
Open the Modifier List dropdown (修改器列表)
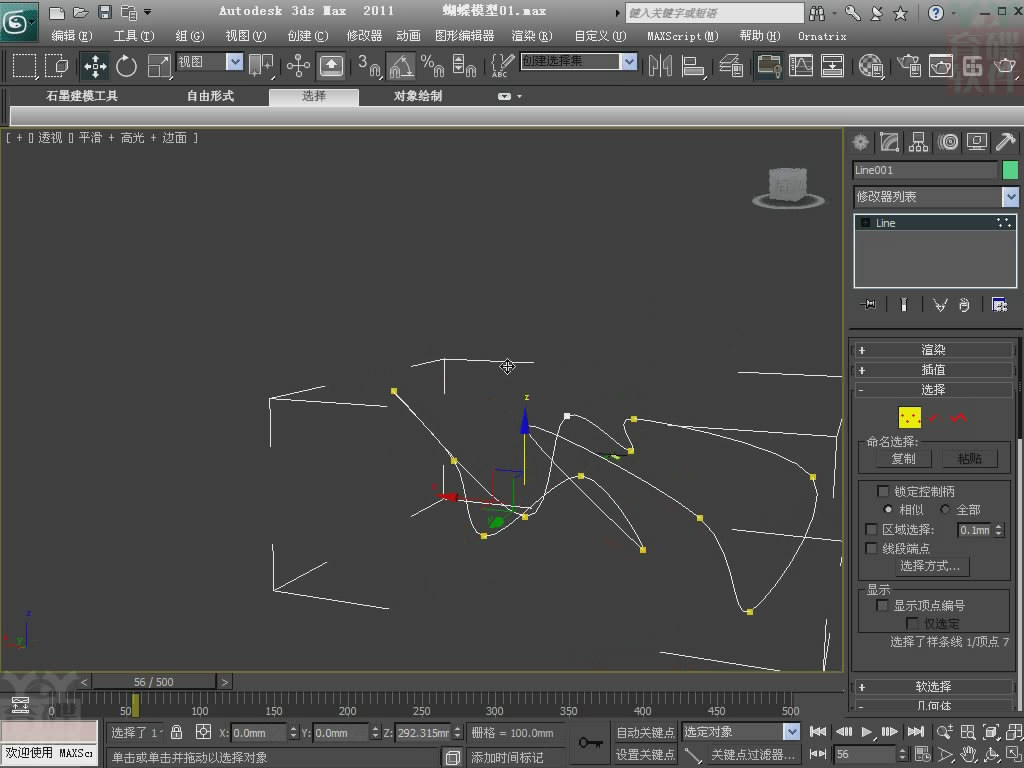point(936,197)
